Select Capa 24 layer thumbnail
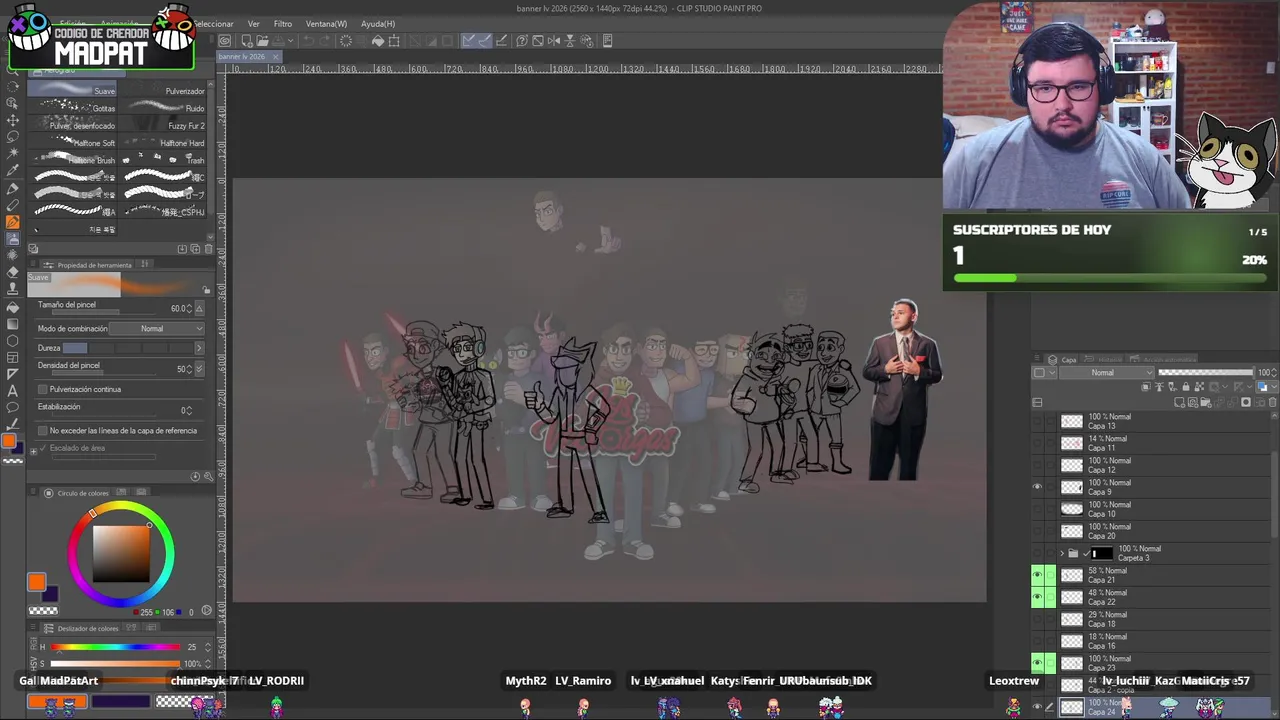This screenshot has height=720, width=1280. 1071,707
